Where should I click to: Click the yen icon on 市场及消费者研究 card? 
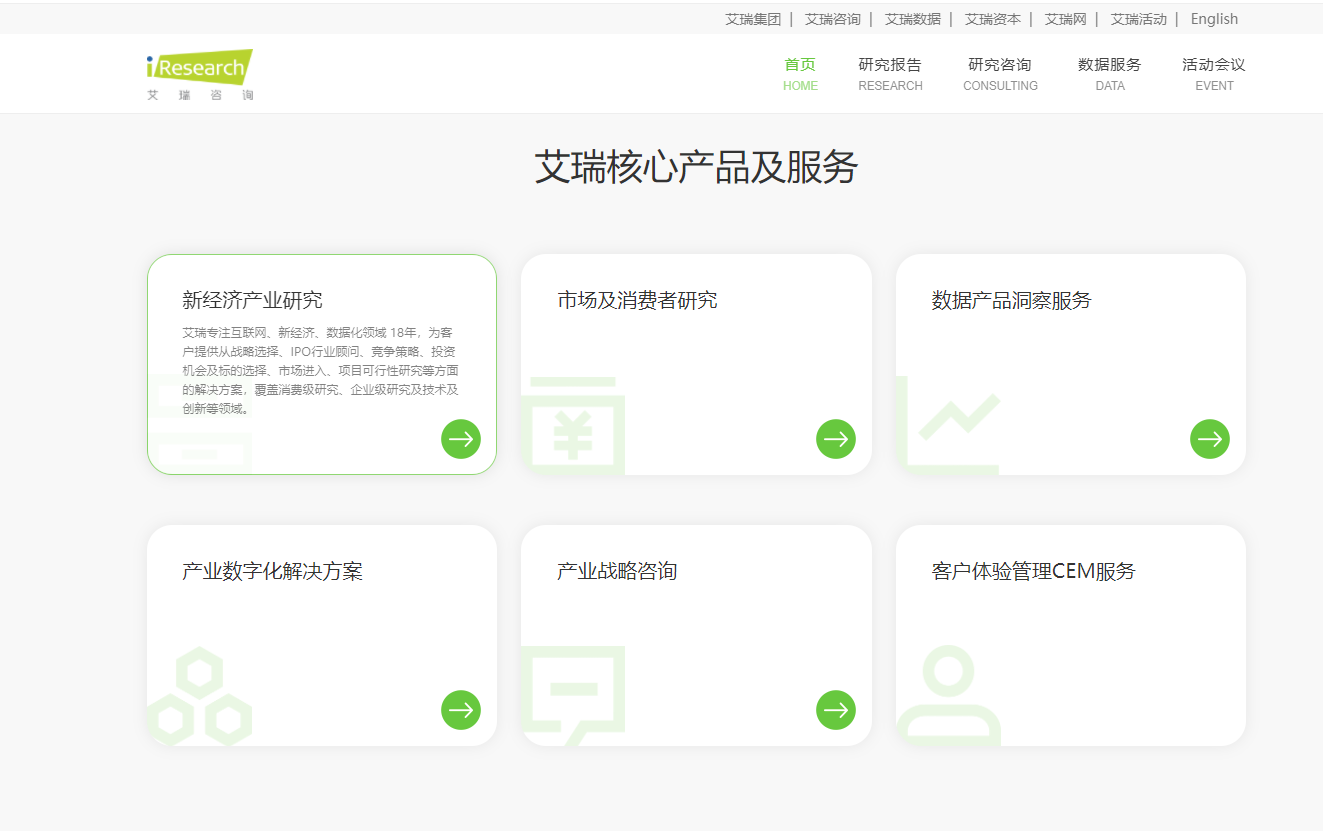574,425
